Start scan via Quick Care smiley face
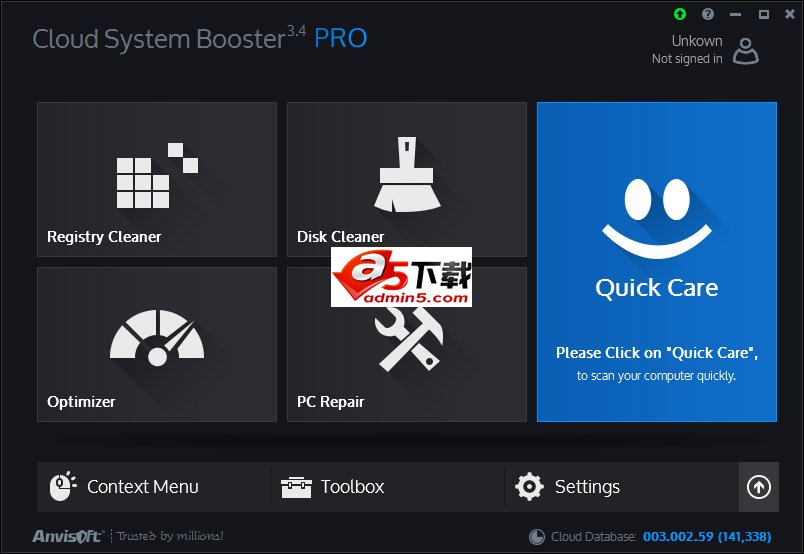804x554 pixels. (x=657, y=219)
